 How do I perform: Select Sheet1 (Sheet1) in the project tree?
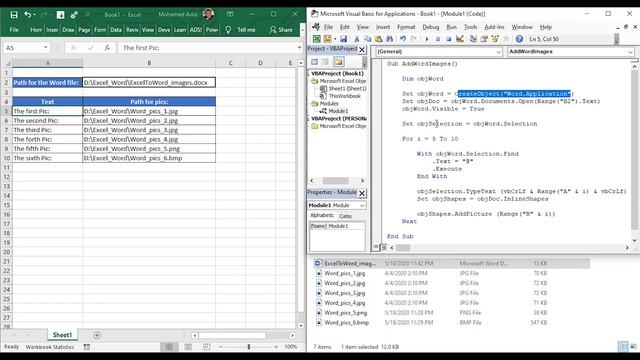pyautogui.click(x=347, y=89)
